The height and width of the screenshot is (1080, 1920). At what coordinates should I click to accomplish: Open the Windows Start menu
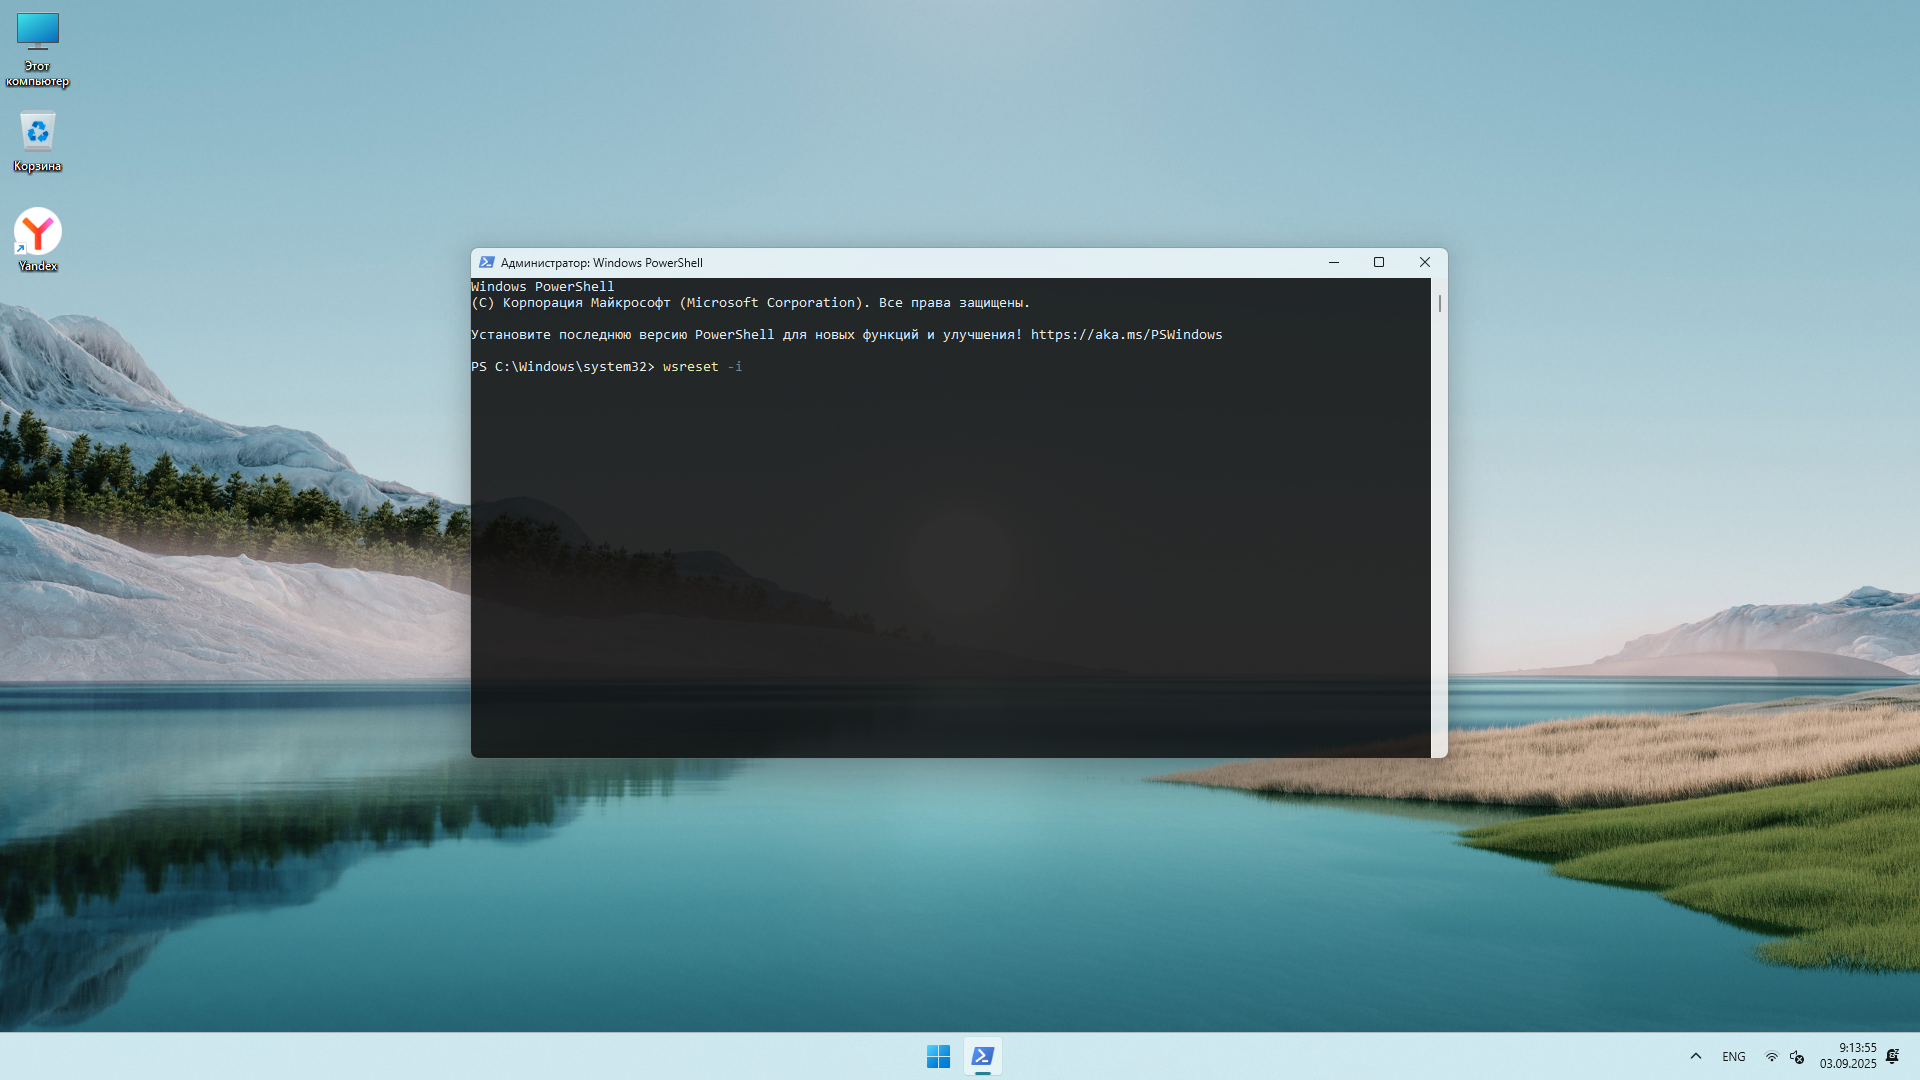(x=938, y=1056)
